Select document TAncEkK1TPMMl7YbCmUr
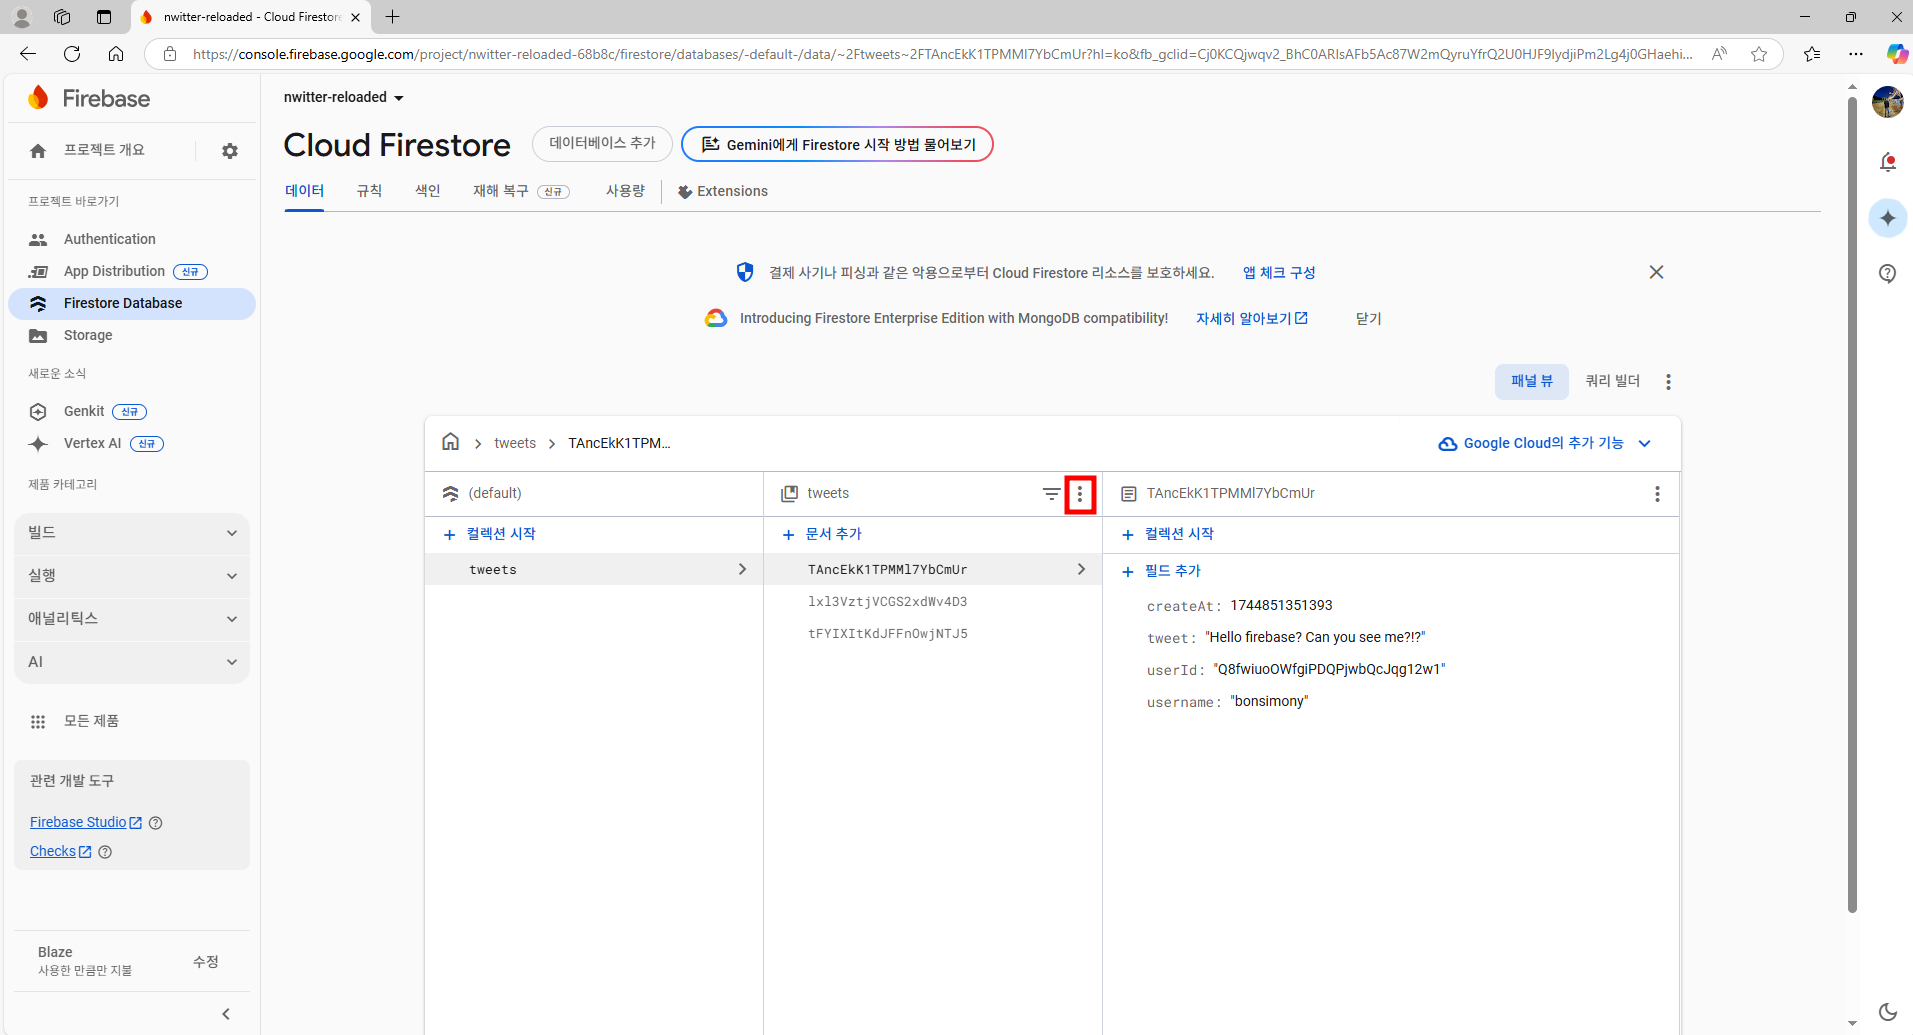This screenshot has width=1913, height=1035. (932, 569)
